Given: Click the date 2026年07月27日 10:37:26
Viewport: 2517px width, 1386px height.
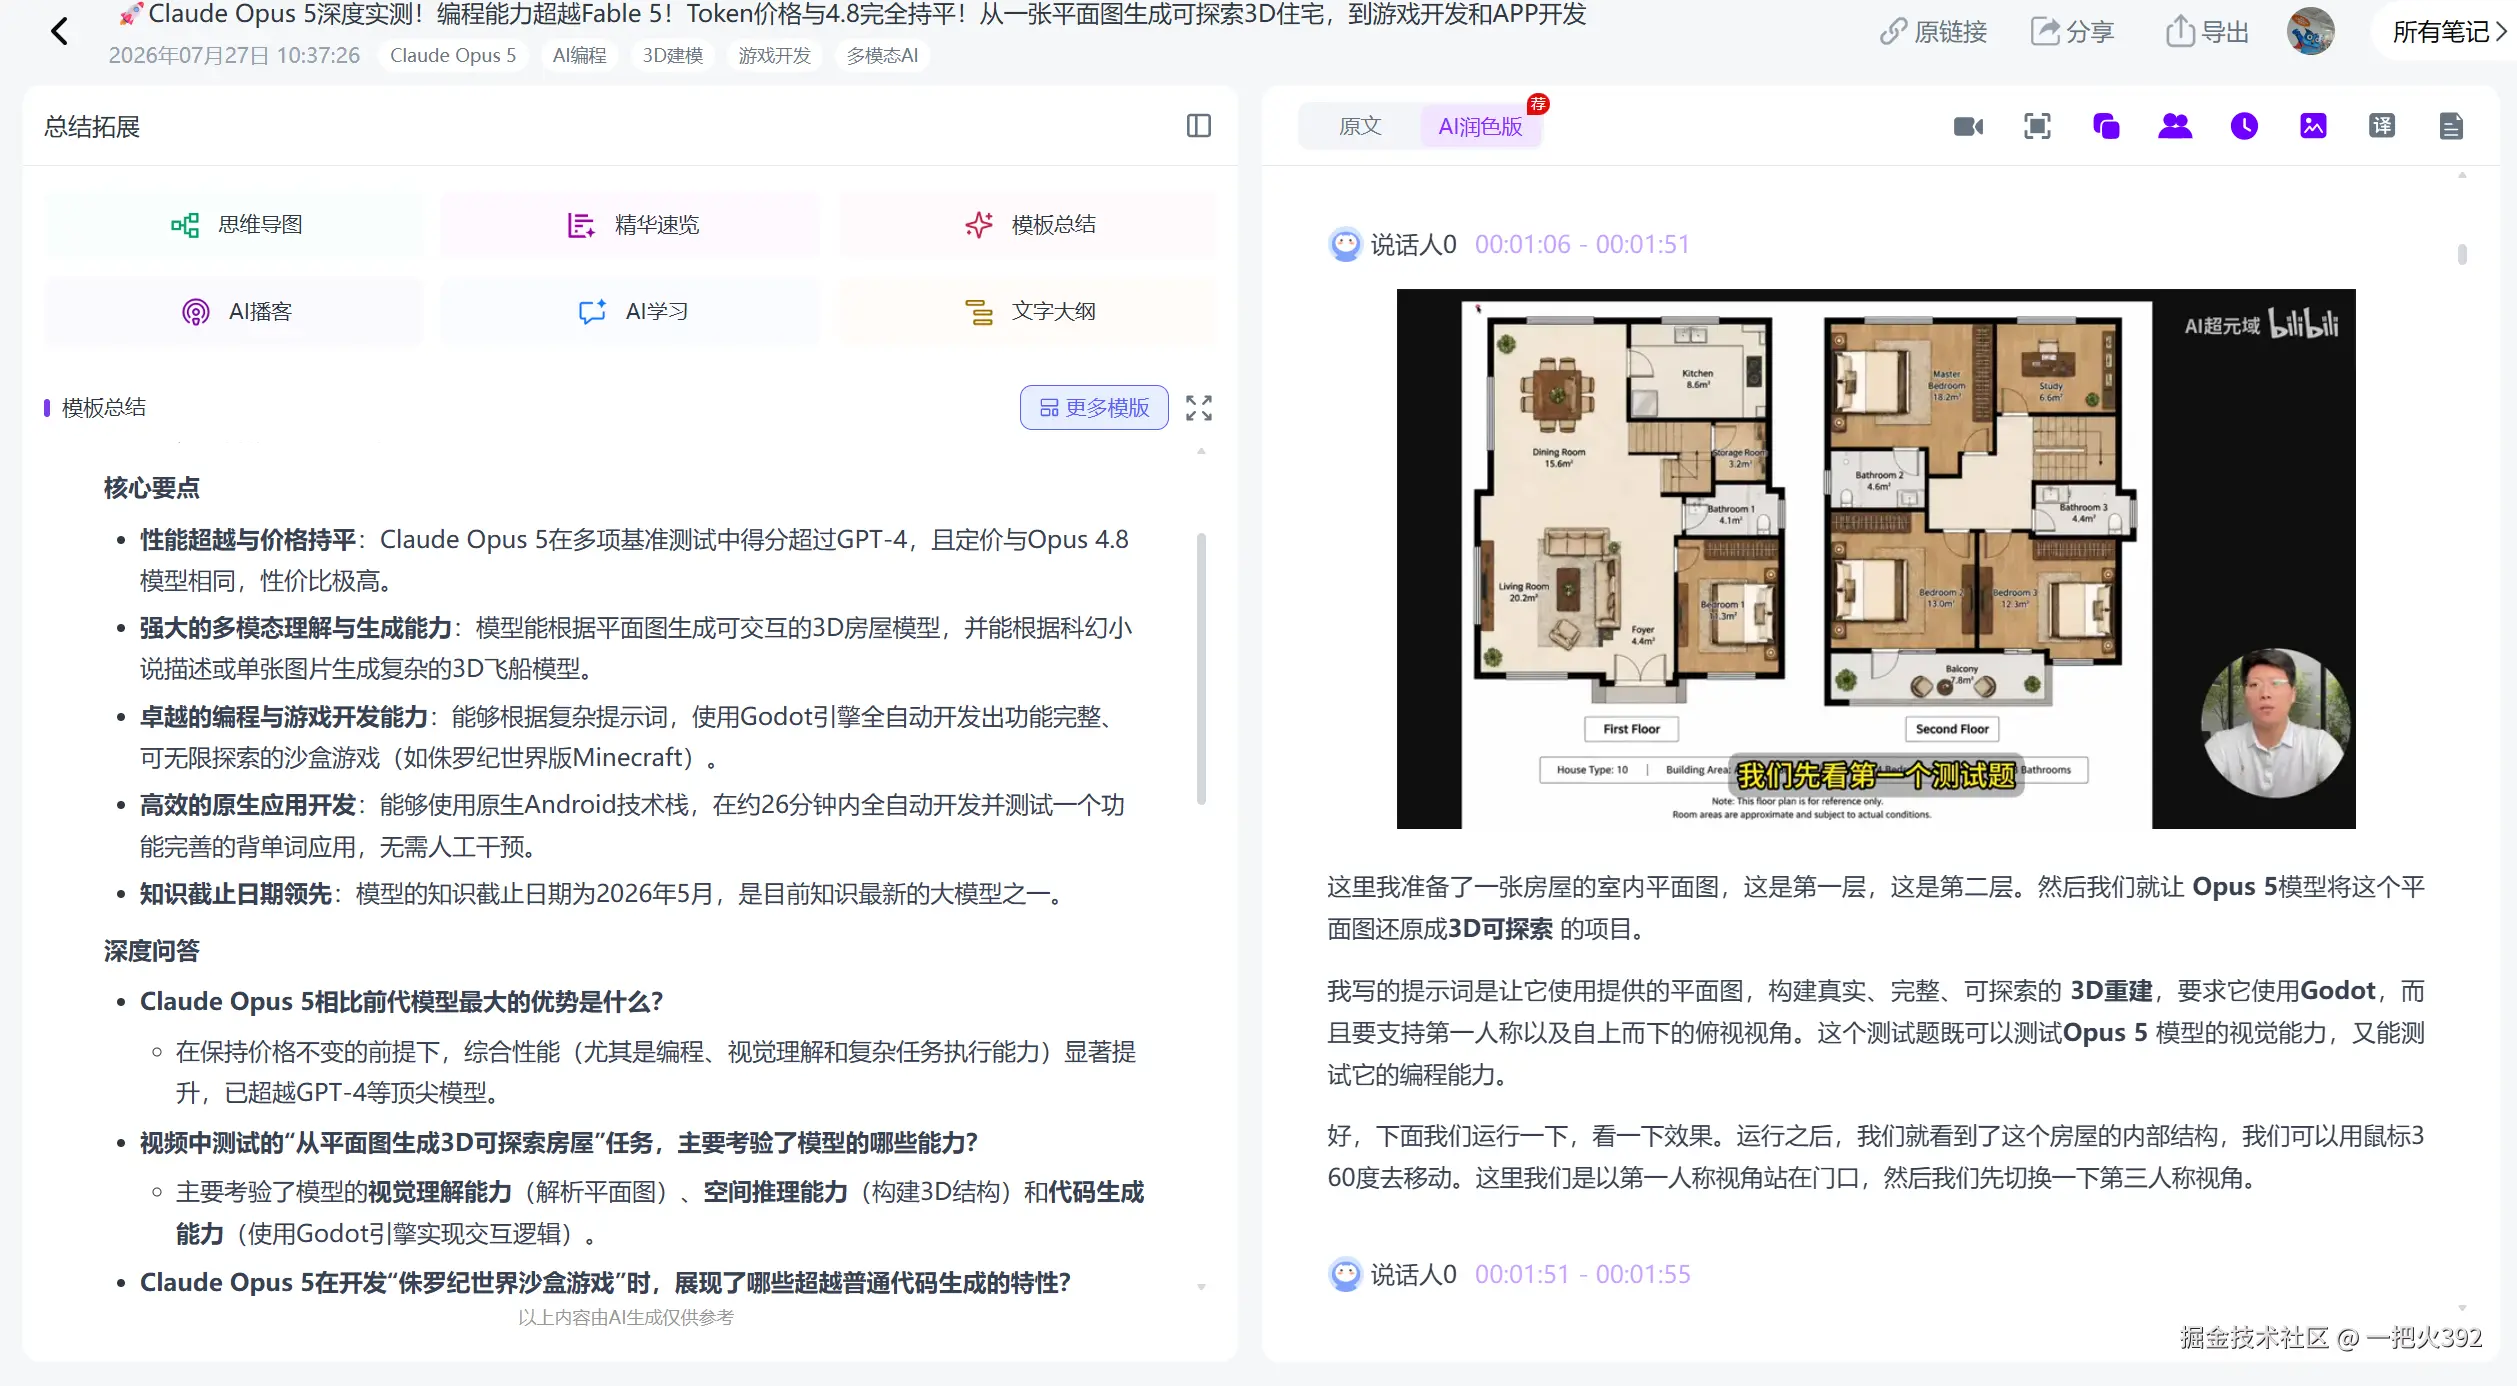Looking at the screenshot, I should tap(234, 55).
